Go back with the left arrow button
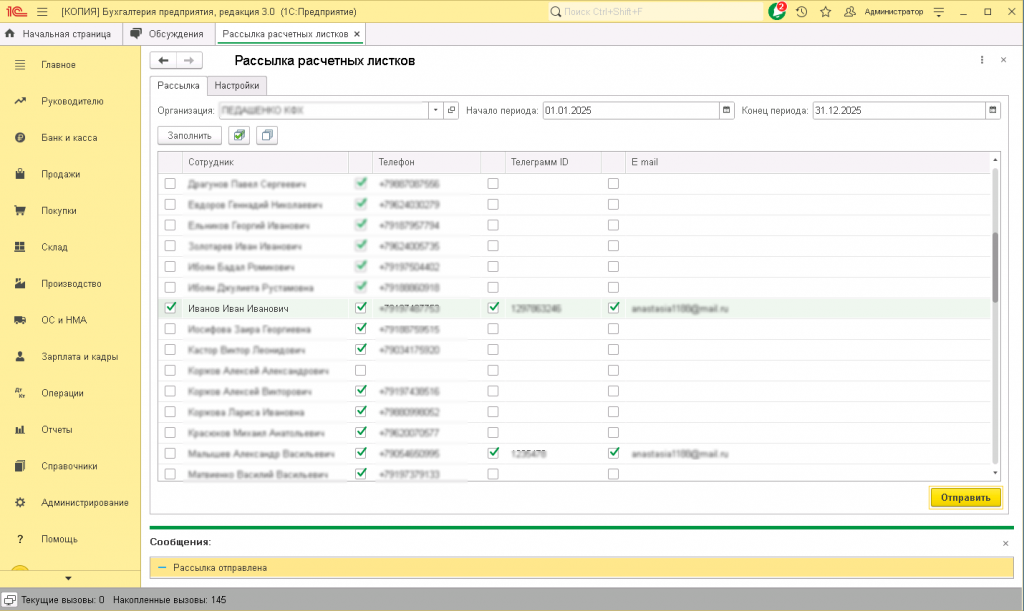 tap(163, 60)
